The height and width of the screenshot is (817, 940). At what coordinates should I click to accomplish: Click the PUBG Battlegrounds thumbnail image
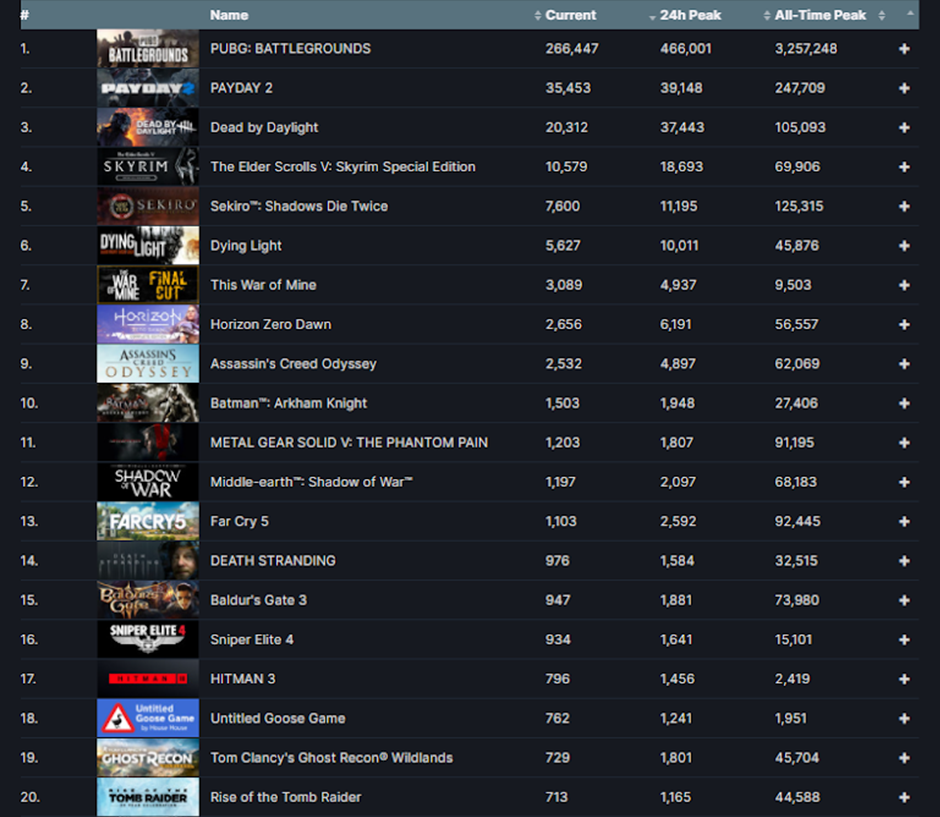click(x=148, y=49)
